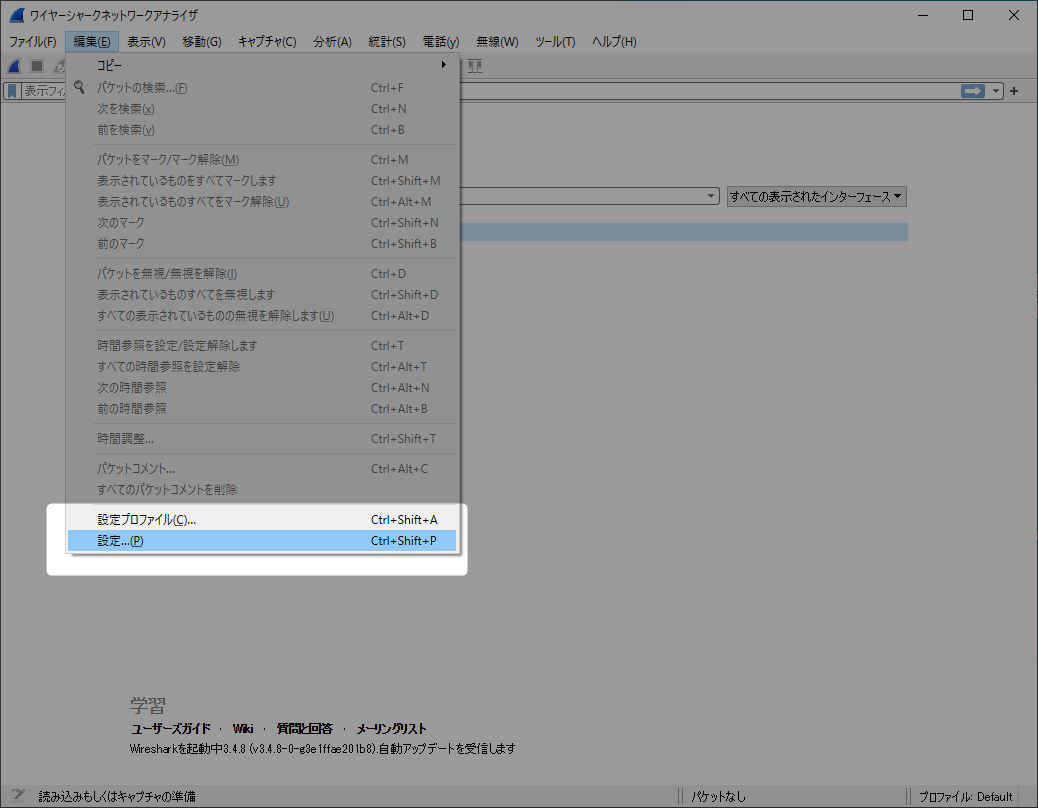Choose 次のマーク menu item

coord(261,223)
